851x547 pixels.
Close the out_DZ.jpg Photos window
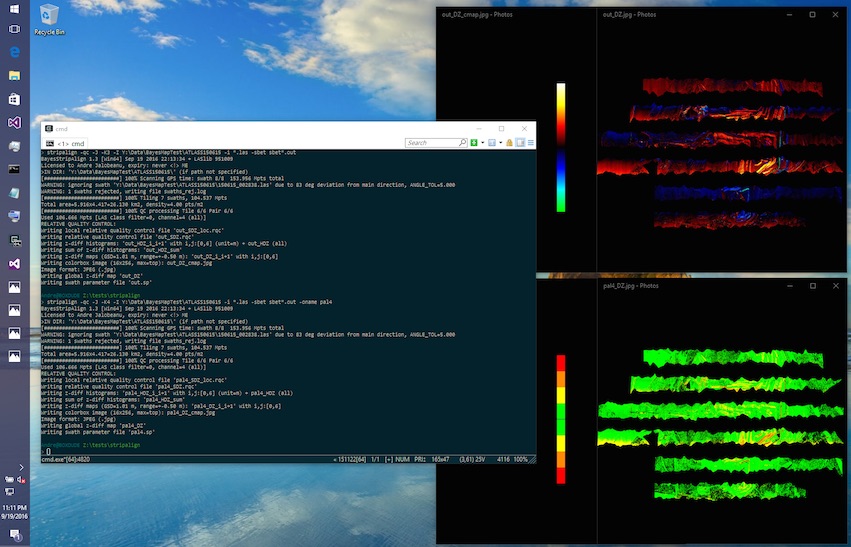click(x=835, y=15)
